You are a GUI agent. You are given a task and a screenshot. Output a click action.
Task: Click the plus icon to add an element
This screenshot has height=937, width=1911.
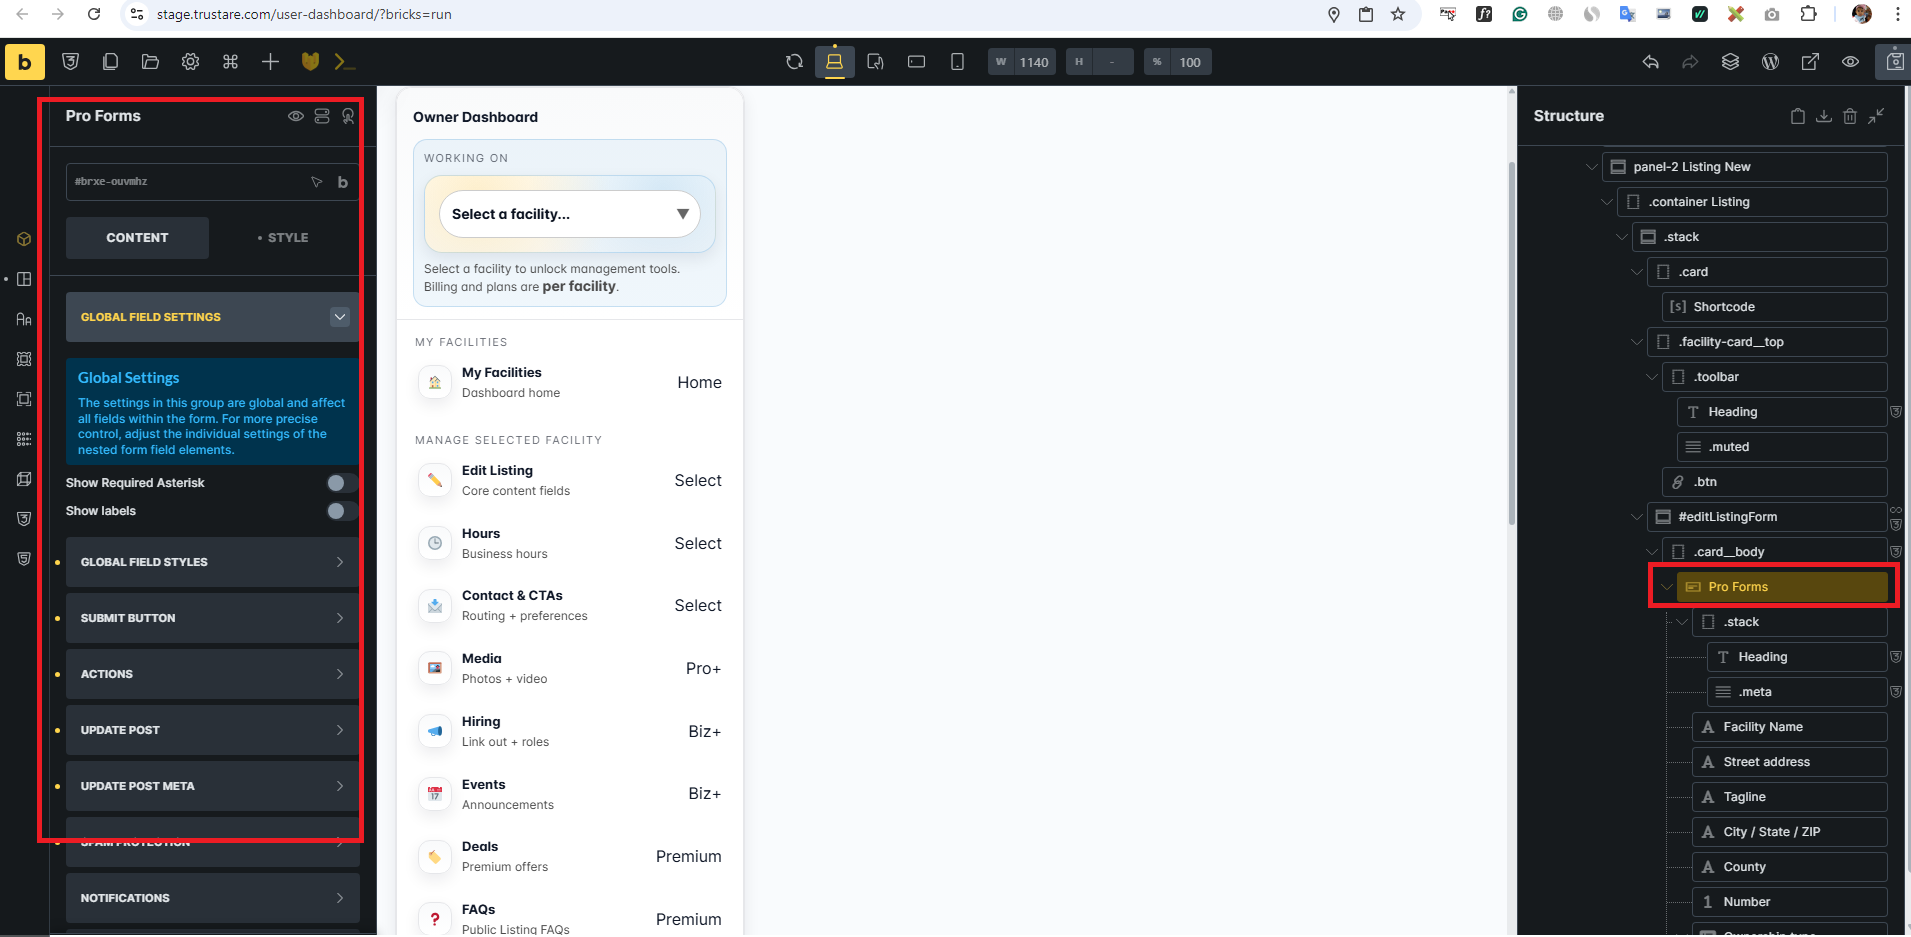[x=270, y=62]
